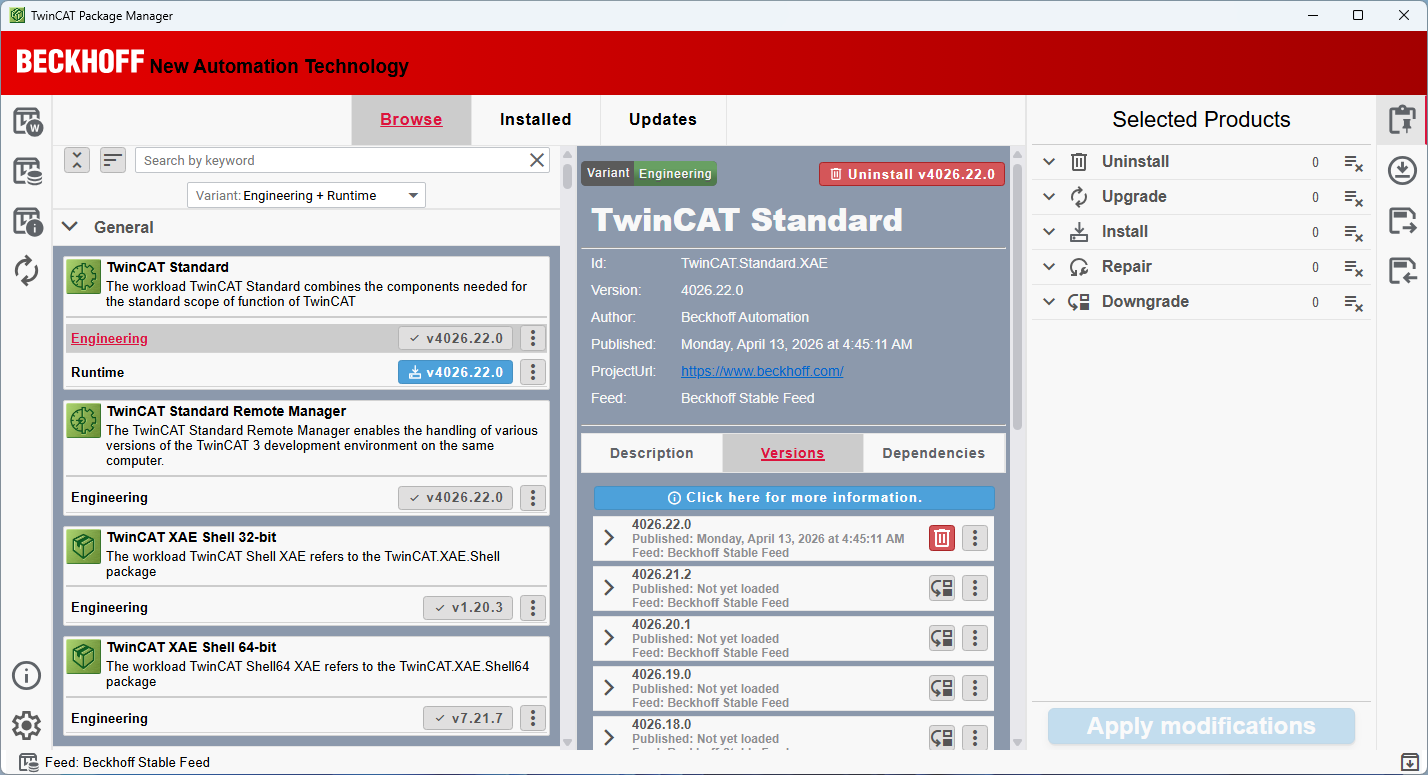
Task: Install Runtime v4026.22.0 of TwinCAT Standard
Action: tap(456, 372)
